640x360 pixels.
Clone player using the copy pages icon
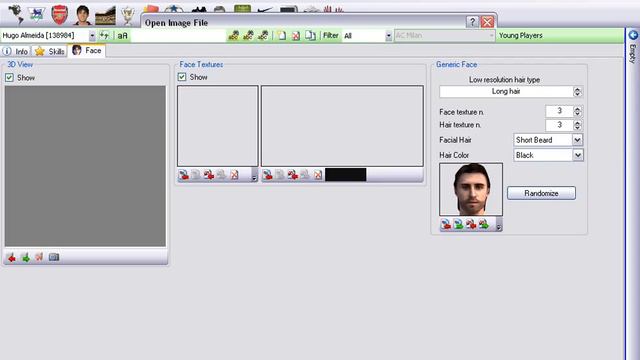pyautogui.click(x=311, y=36)
